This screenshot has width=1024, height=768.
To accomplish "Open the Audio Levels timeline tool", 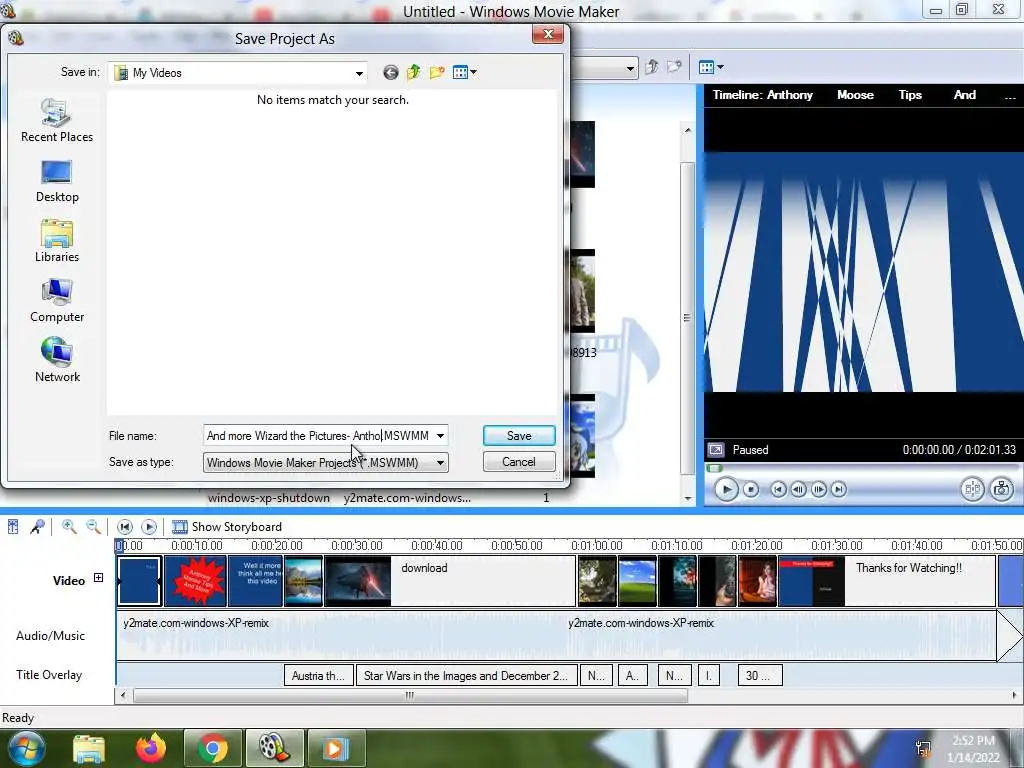I will click(13, 526).
